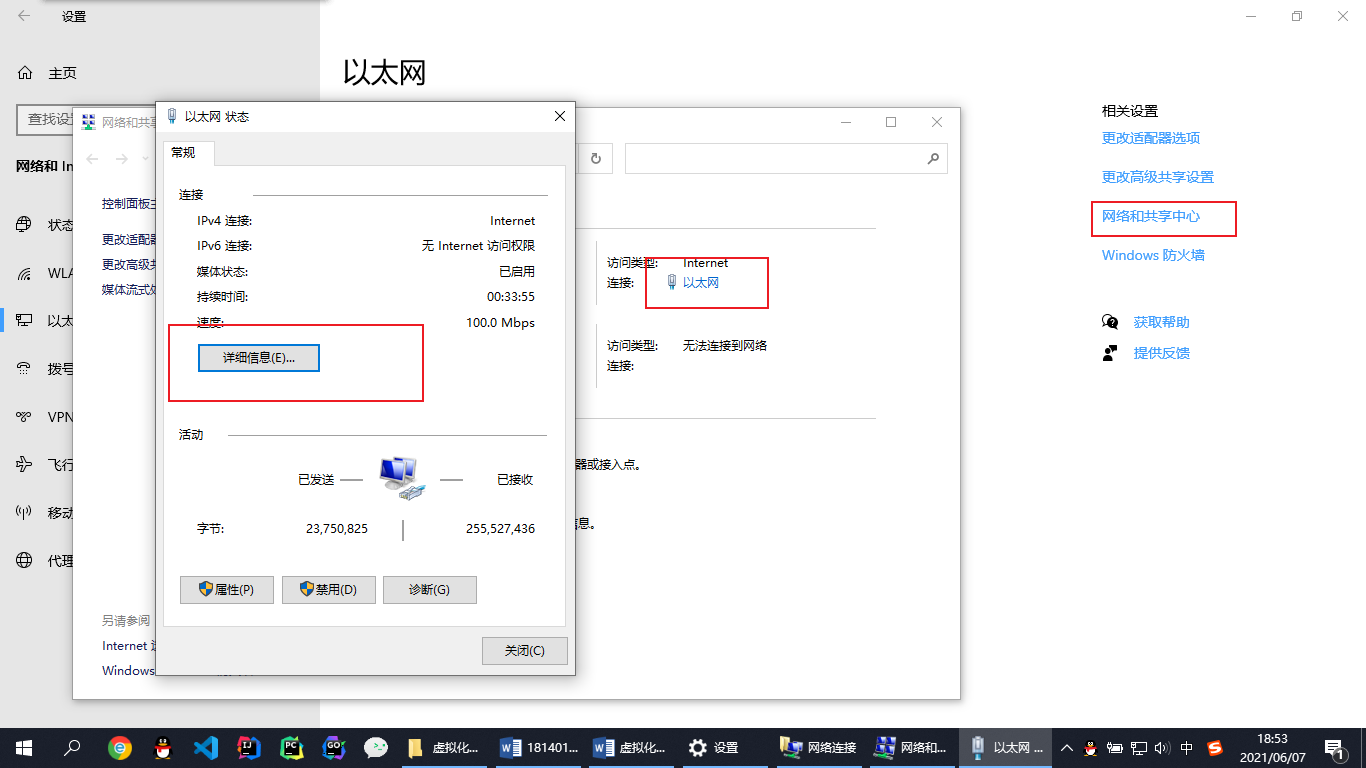Click the 禁用(D) disable button
Image resolution: width=1366 pixels, height=768 pixels.
pos(328,590)
